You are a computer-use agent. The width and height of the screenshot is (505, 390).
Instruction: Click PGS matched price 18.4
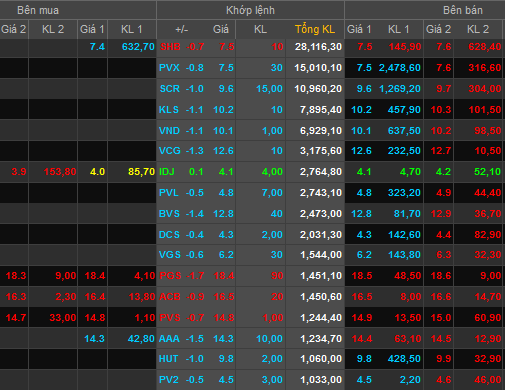(x=224, y=276)
